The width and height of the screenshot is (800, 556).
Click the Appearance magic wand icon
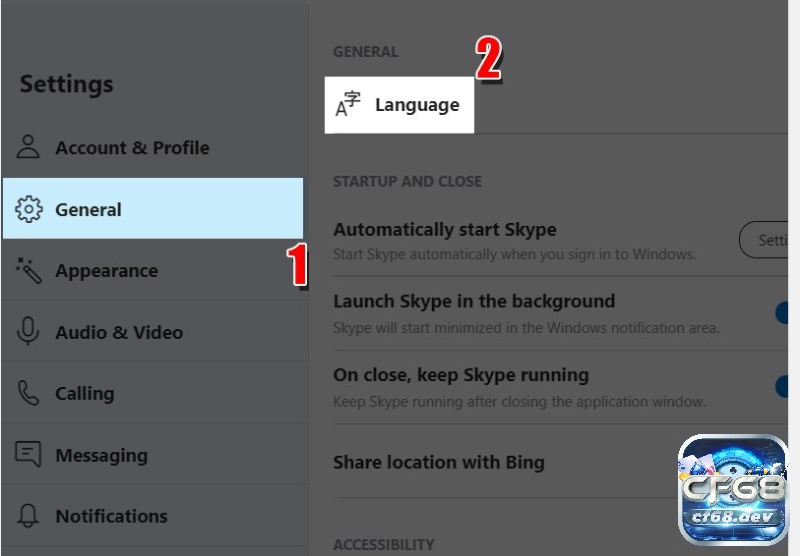coord(29,270)
